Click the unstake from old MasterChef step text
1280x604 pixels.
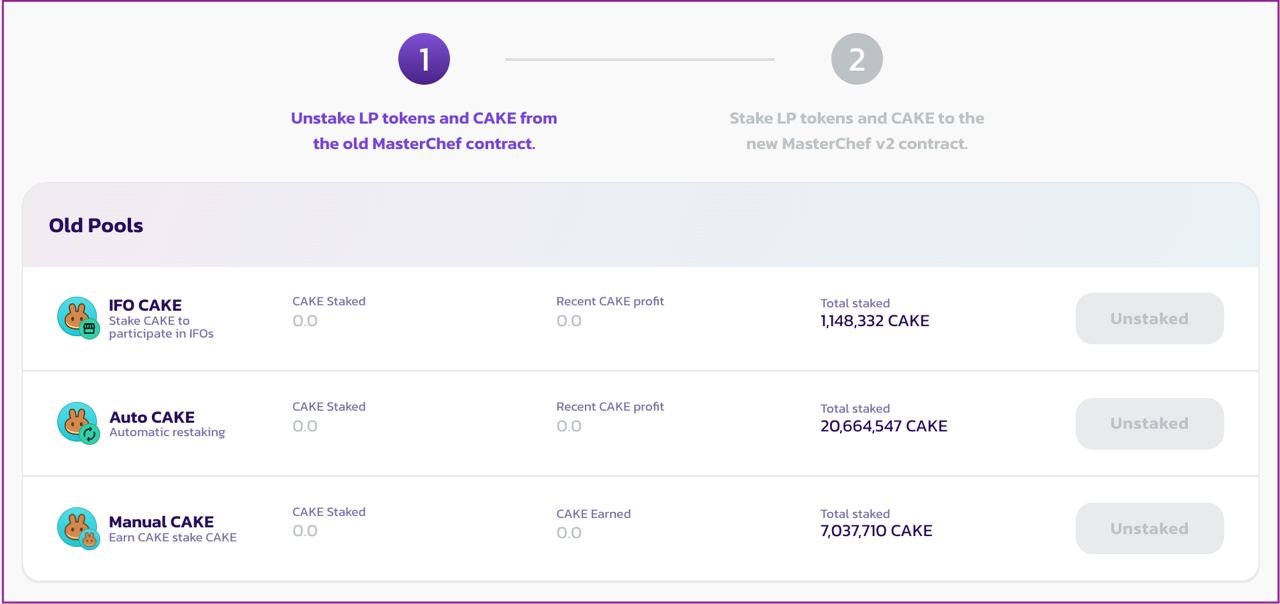(x=424, y=131)
